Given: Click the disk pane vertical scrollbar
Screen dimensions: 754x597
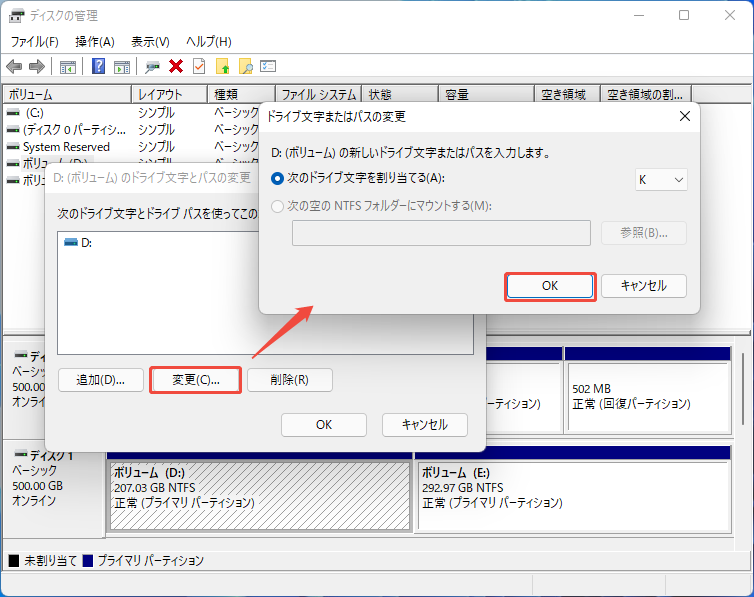Looking at the screenshot, I should click(x=743, y=389).
